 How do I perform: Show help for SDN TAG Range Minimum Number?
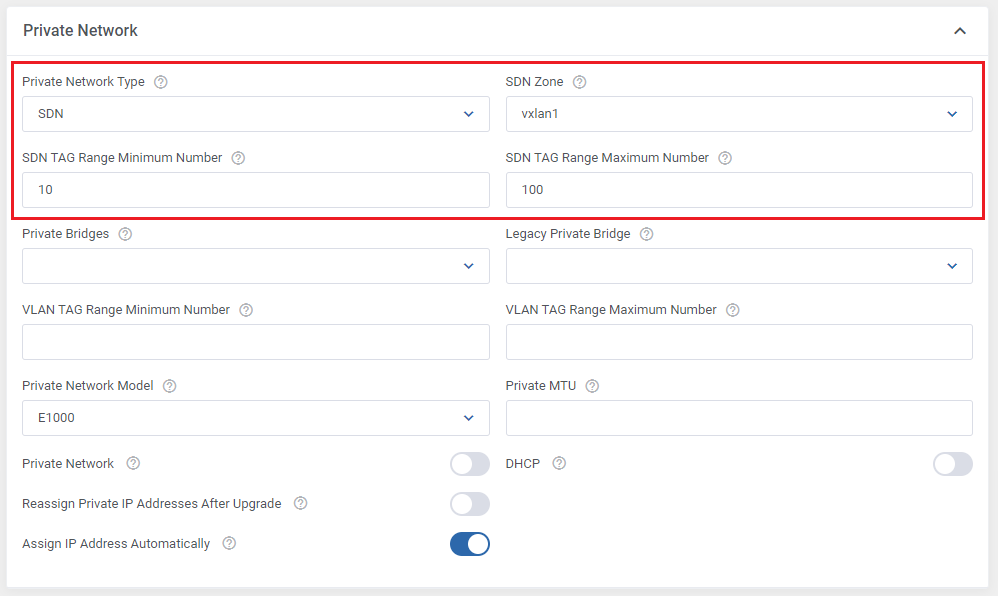[x=238, y=158]
